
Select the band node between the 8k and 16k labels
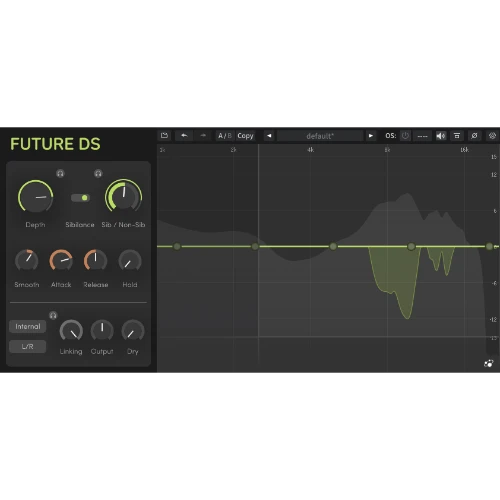(x=411, y=246)
